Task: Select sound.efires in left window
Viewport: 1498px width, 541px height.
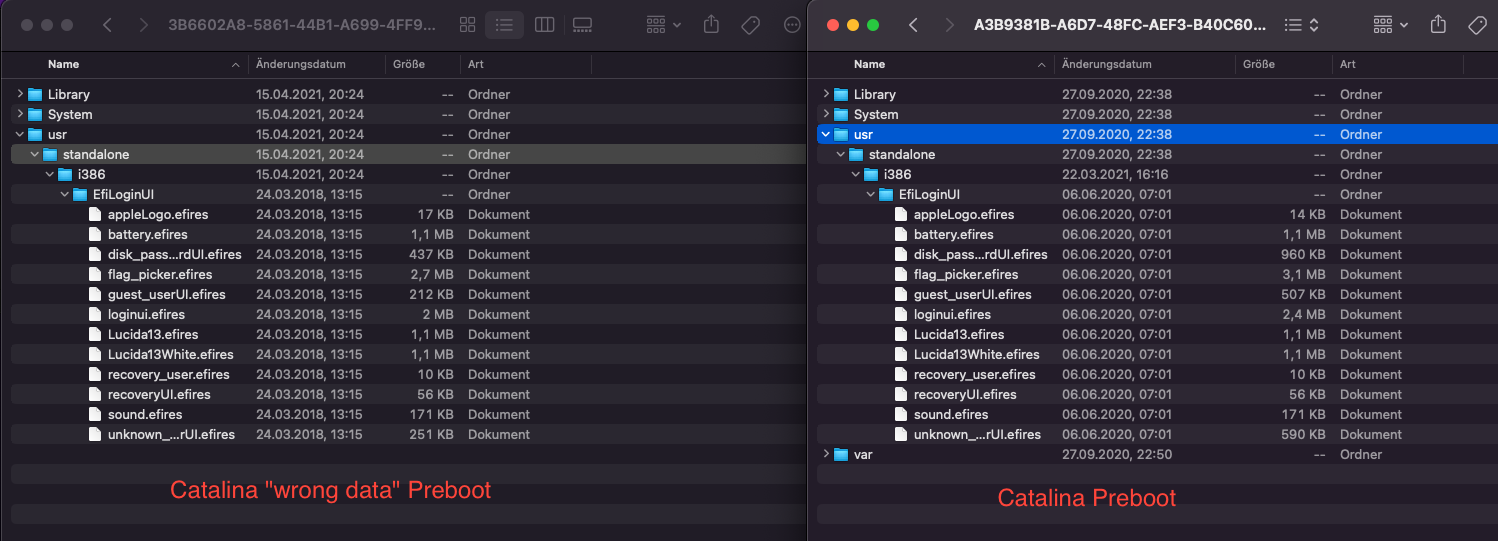Action: (145, 414)
